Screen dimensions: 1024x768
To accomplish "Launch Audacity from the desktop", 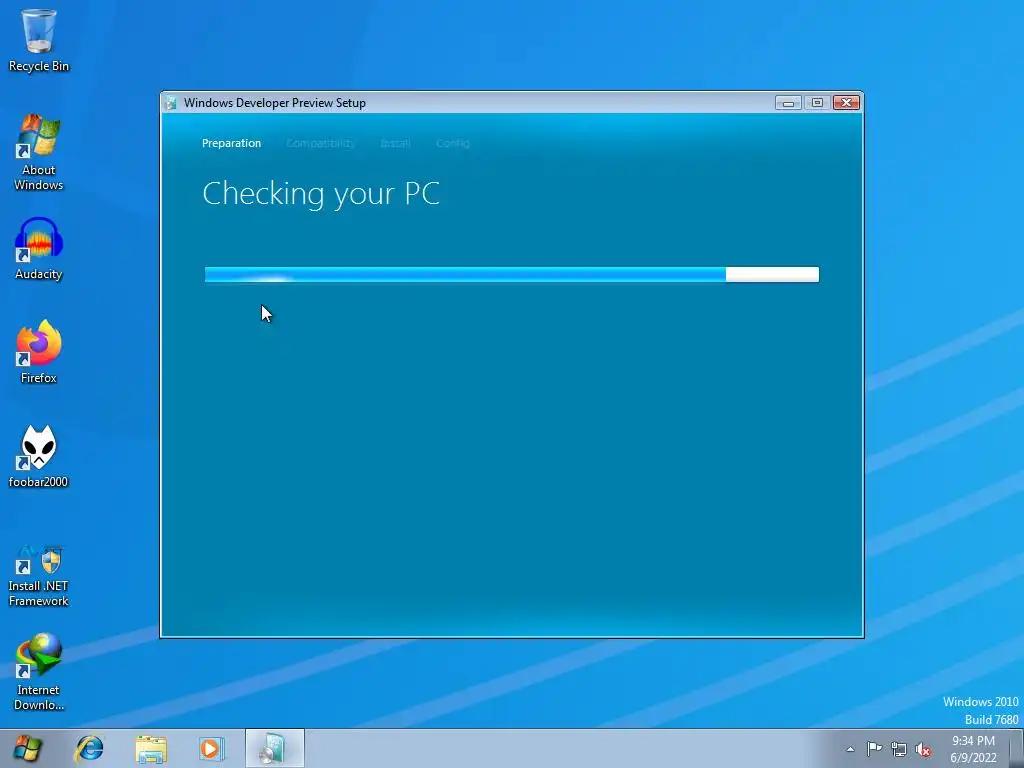I will coord(39,249).
